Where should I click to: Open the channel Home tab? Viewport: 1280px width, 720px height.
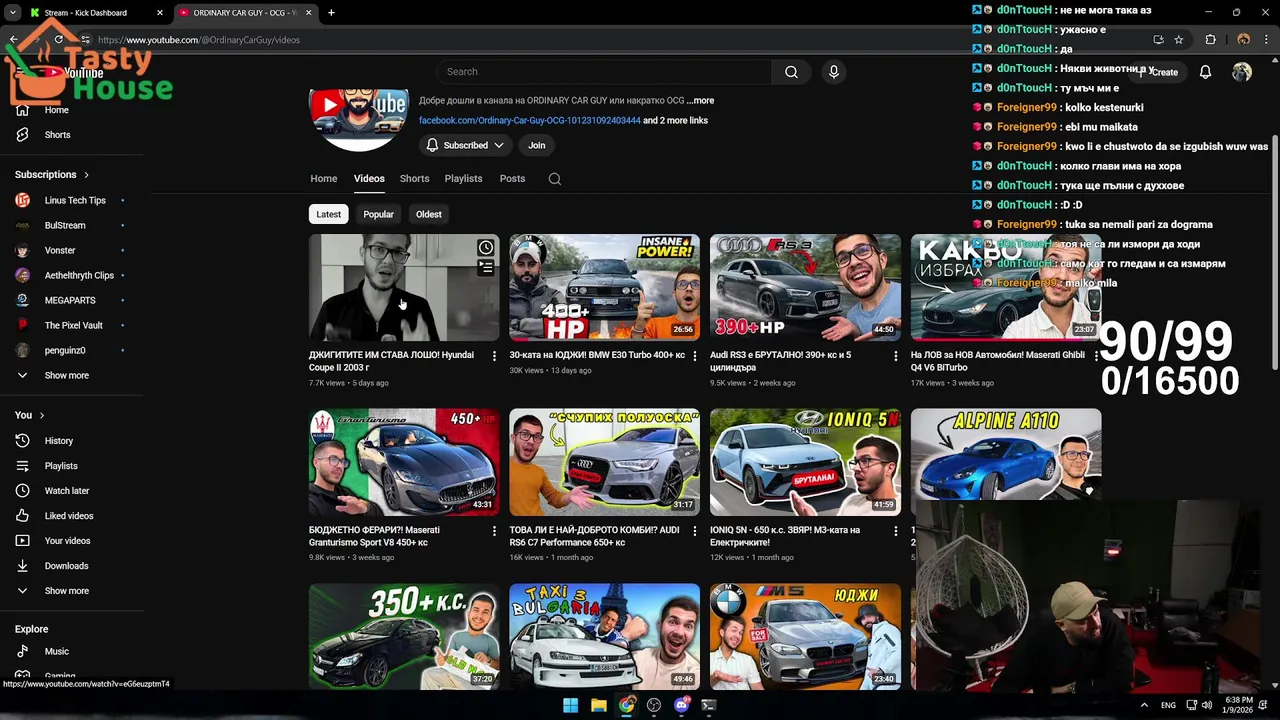click(323, 179)
